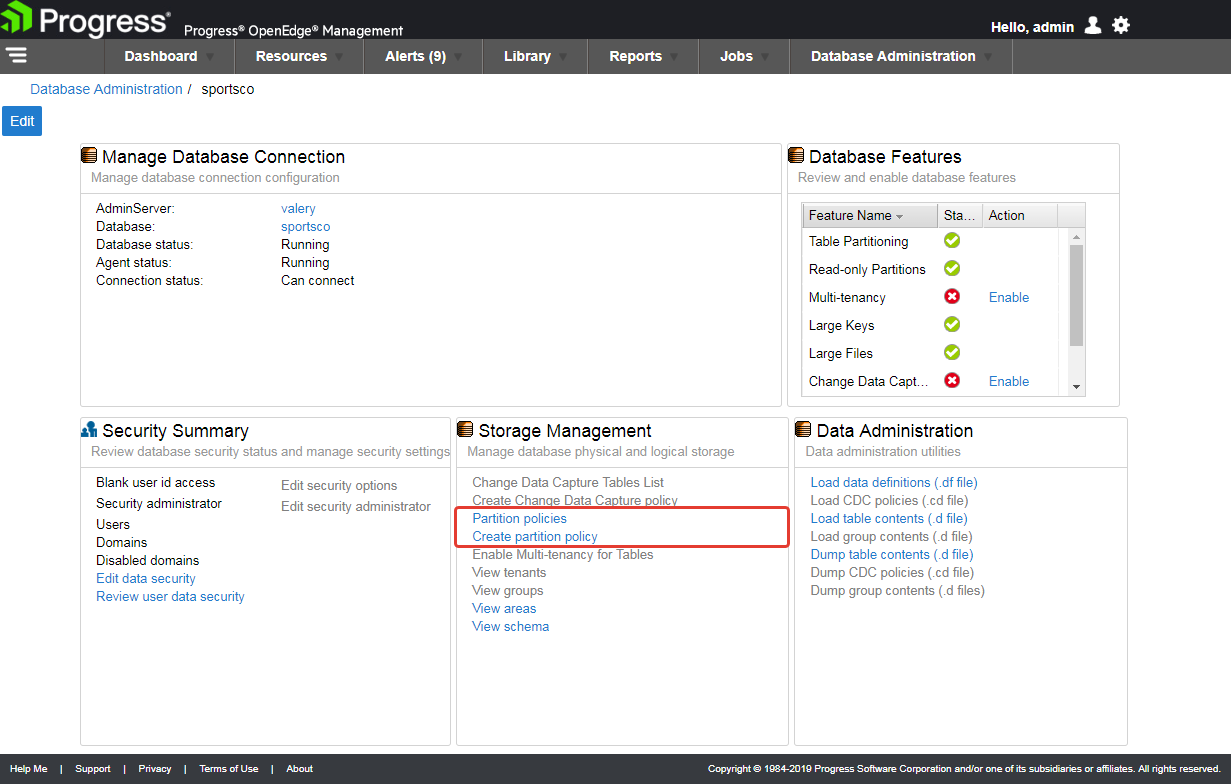The image size is (1231, 784).
Task: Enable the Multi-tenancy feature
Action: [1009, 297]
